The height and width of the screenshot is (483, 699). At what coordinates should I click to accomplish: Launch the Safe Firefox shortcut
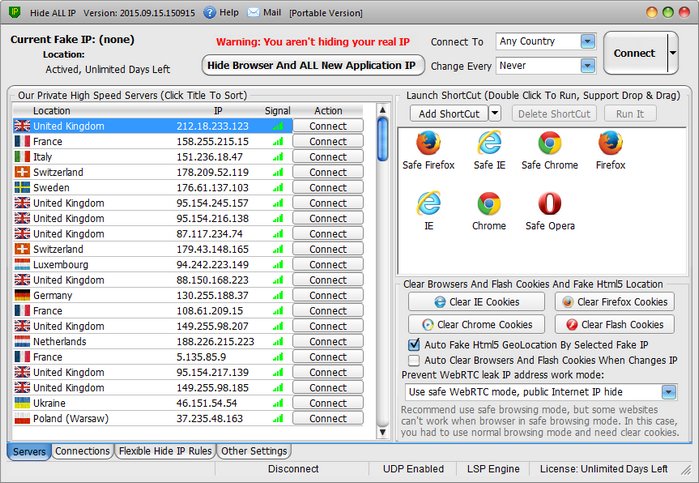(x=428, y=150)
